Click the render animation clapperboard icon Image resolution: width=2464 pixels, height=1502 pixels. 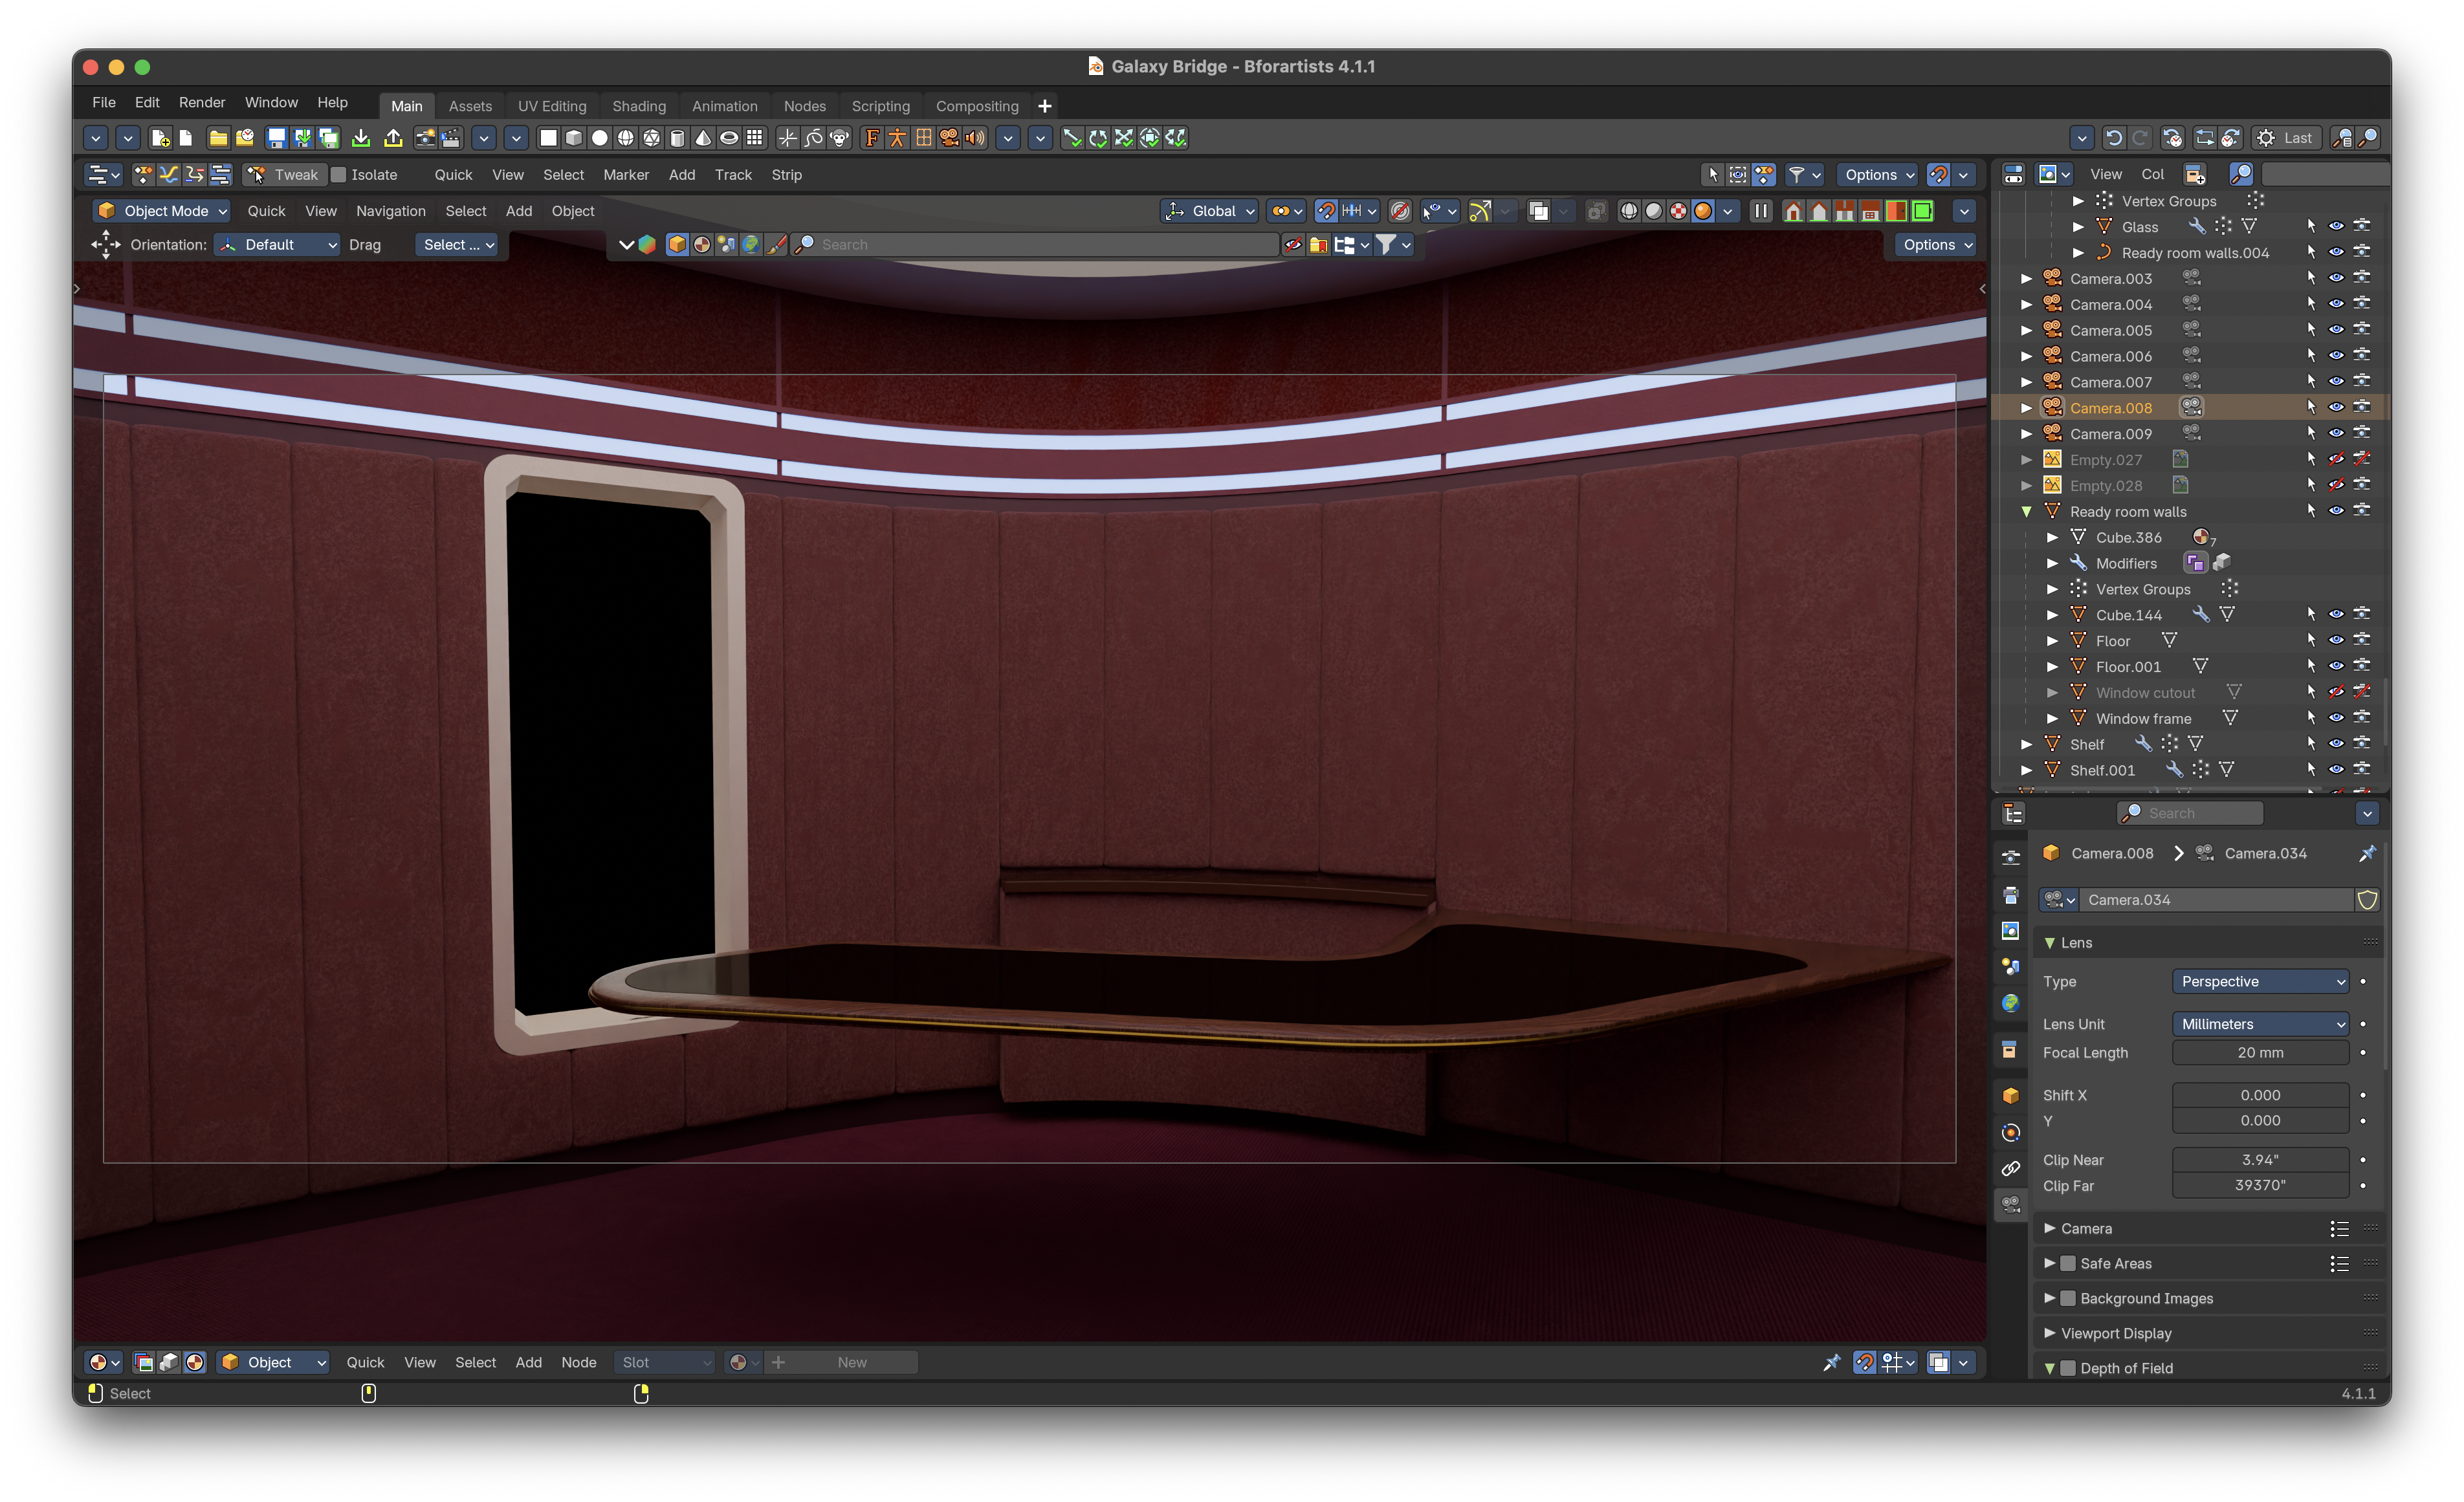[451, 138]
